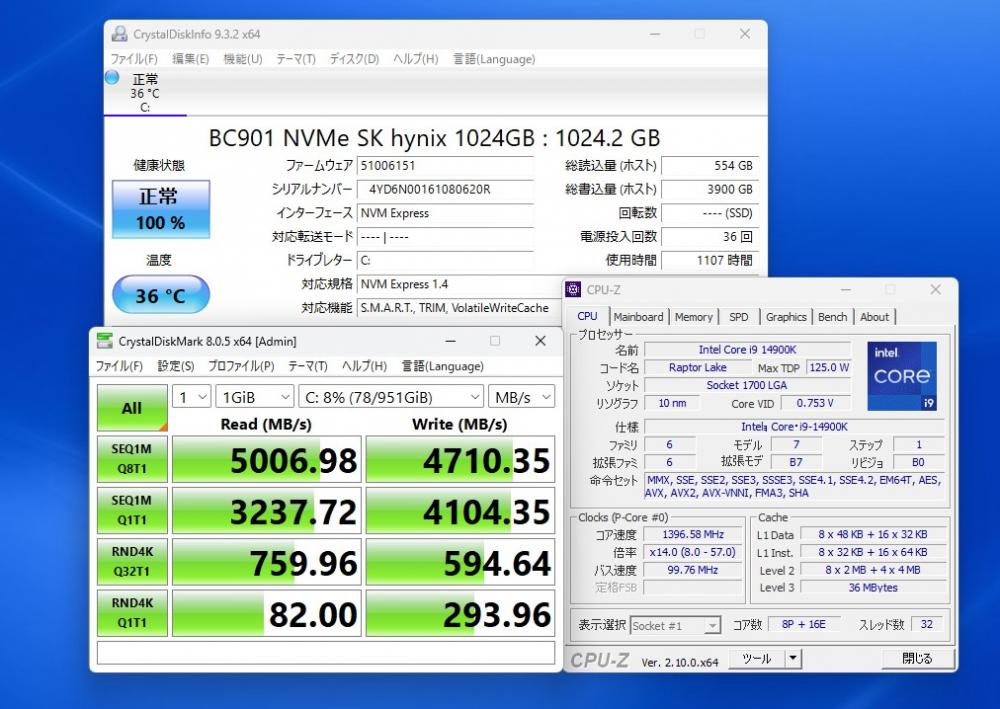Open the ファイル(F) menu in CrystalDiskInfo
1000x709 pixels.
point(134,59)
